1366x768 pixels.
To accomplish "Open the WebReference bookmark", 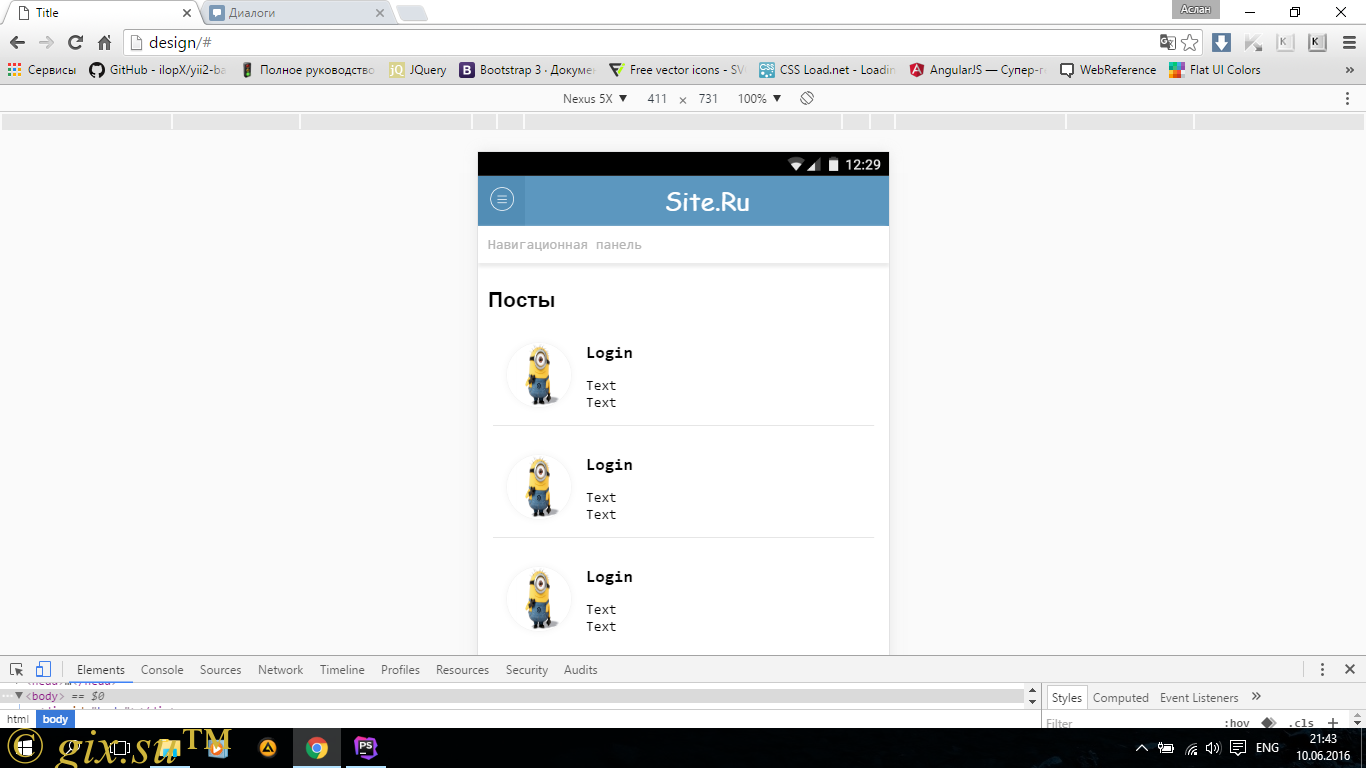I will pyautogui.click(x=1108, y=70).
